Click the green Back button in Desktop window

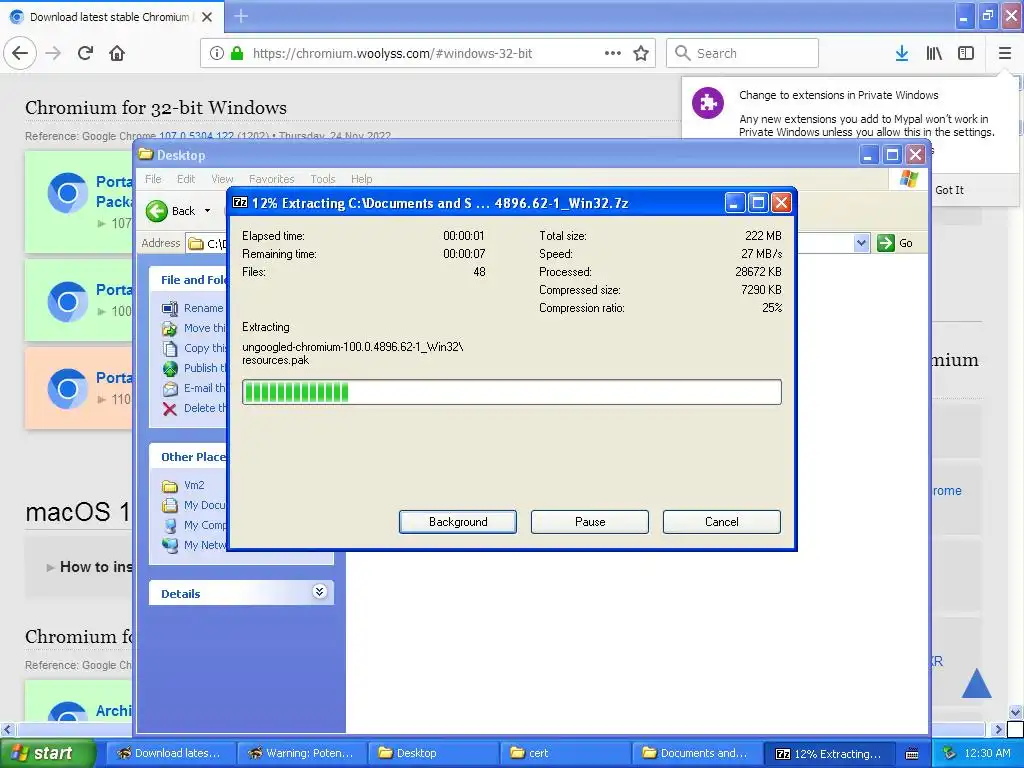click(170, 211)
